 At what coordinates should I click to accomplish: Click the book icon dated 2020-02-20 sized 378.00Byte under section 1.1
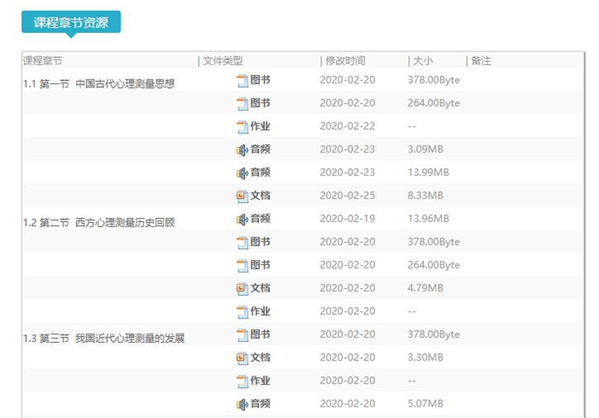click(x=242, y=81)
